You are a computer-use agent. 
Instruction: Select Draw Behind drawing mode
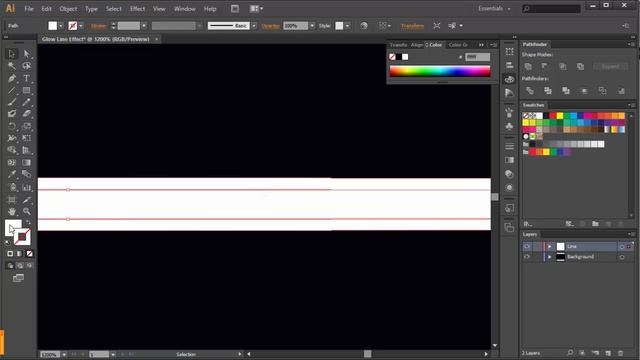coord(20,266)
